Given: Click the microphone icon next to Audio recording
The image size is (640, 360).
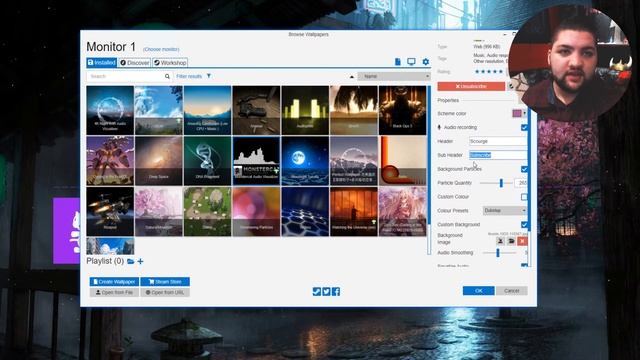Looking at the screenshot, I should tap(440, 127).
